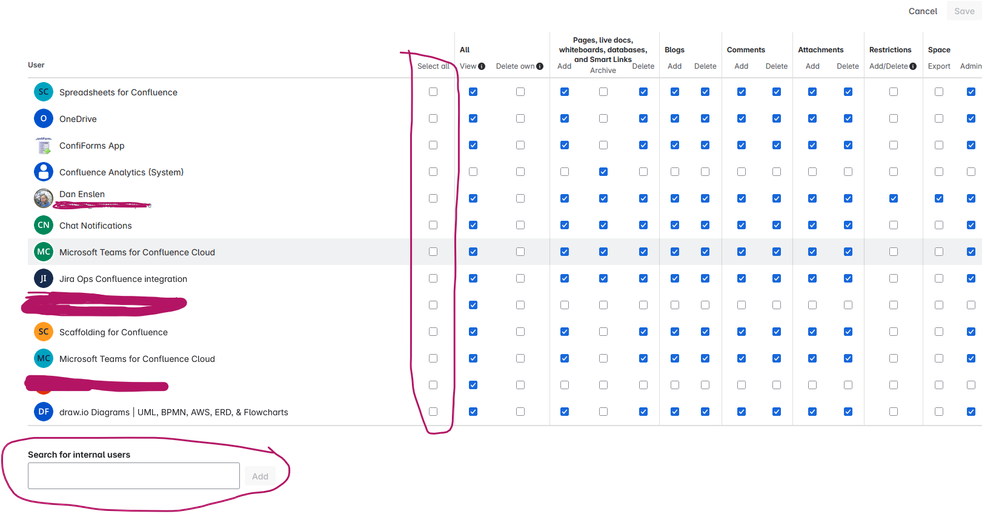Screen dimensions: 999x513
Task: Click the Attachments column group header
Action: [x=821, y=50]
